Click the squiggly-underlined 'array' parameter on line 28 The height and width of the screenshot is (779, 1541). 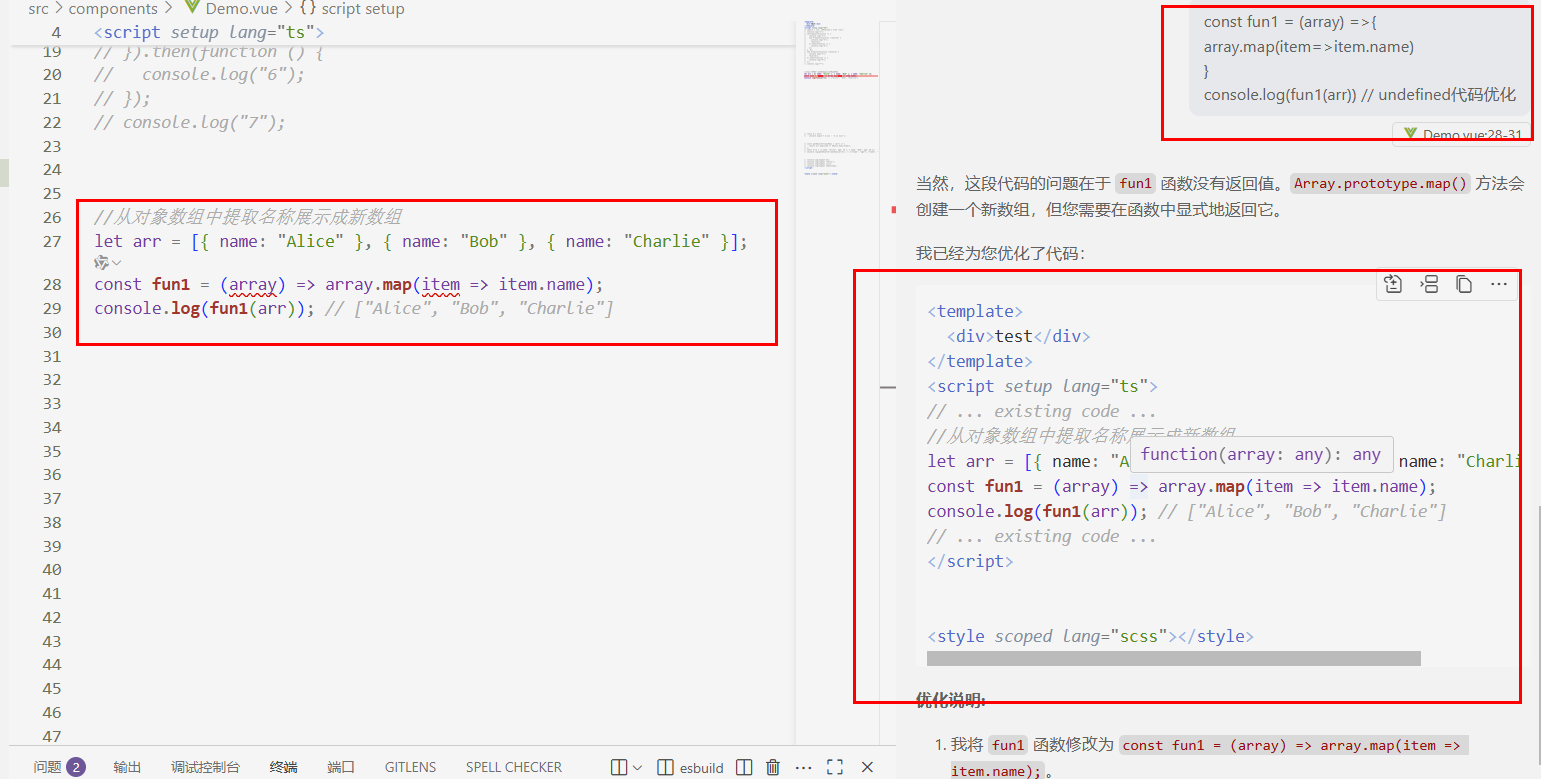252,284
